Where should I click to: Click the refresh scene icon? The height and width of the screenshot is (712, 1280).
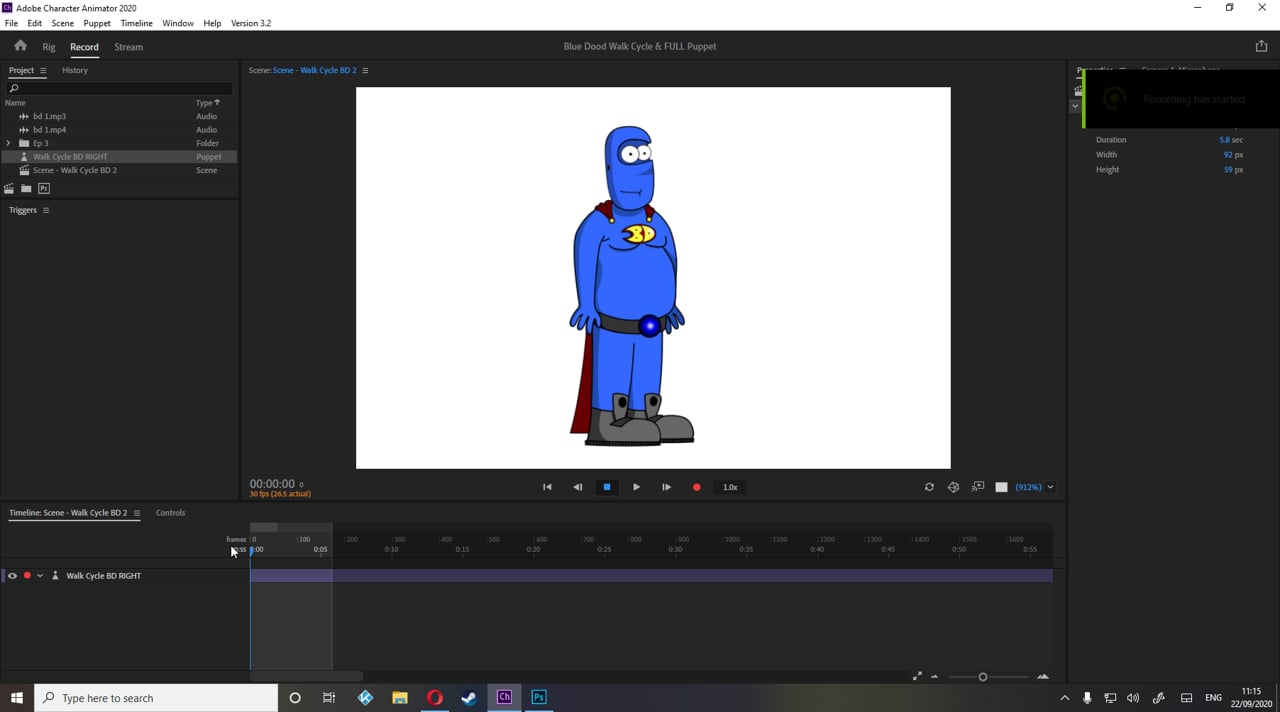coord(929,487)
